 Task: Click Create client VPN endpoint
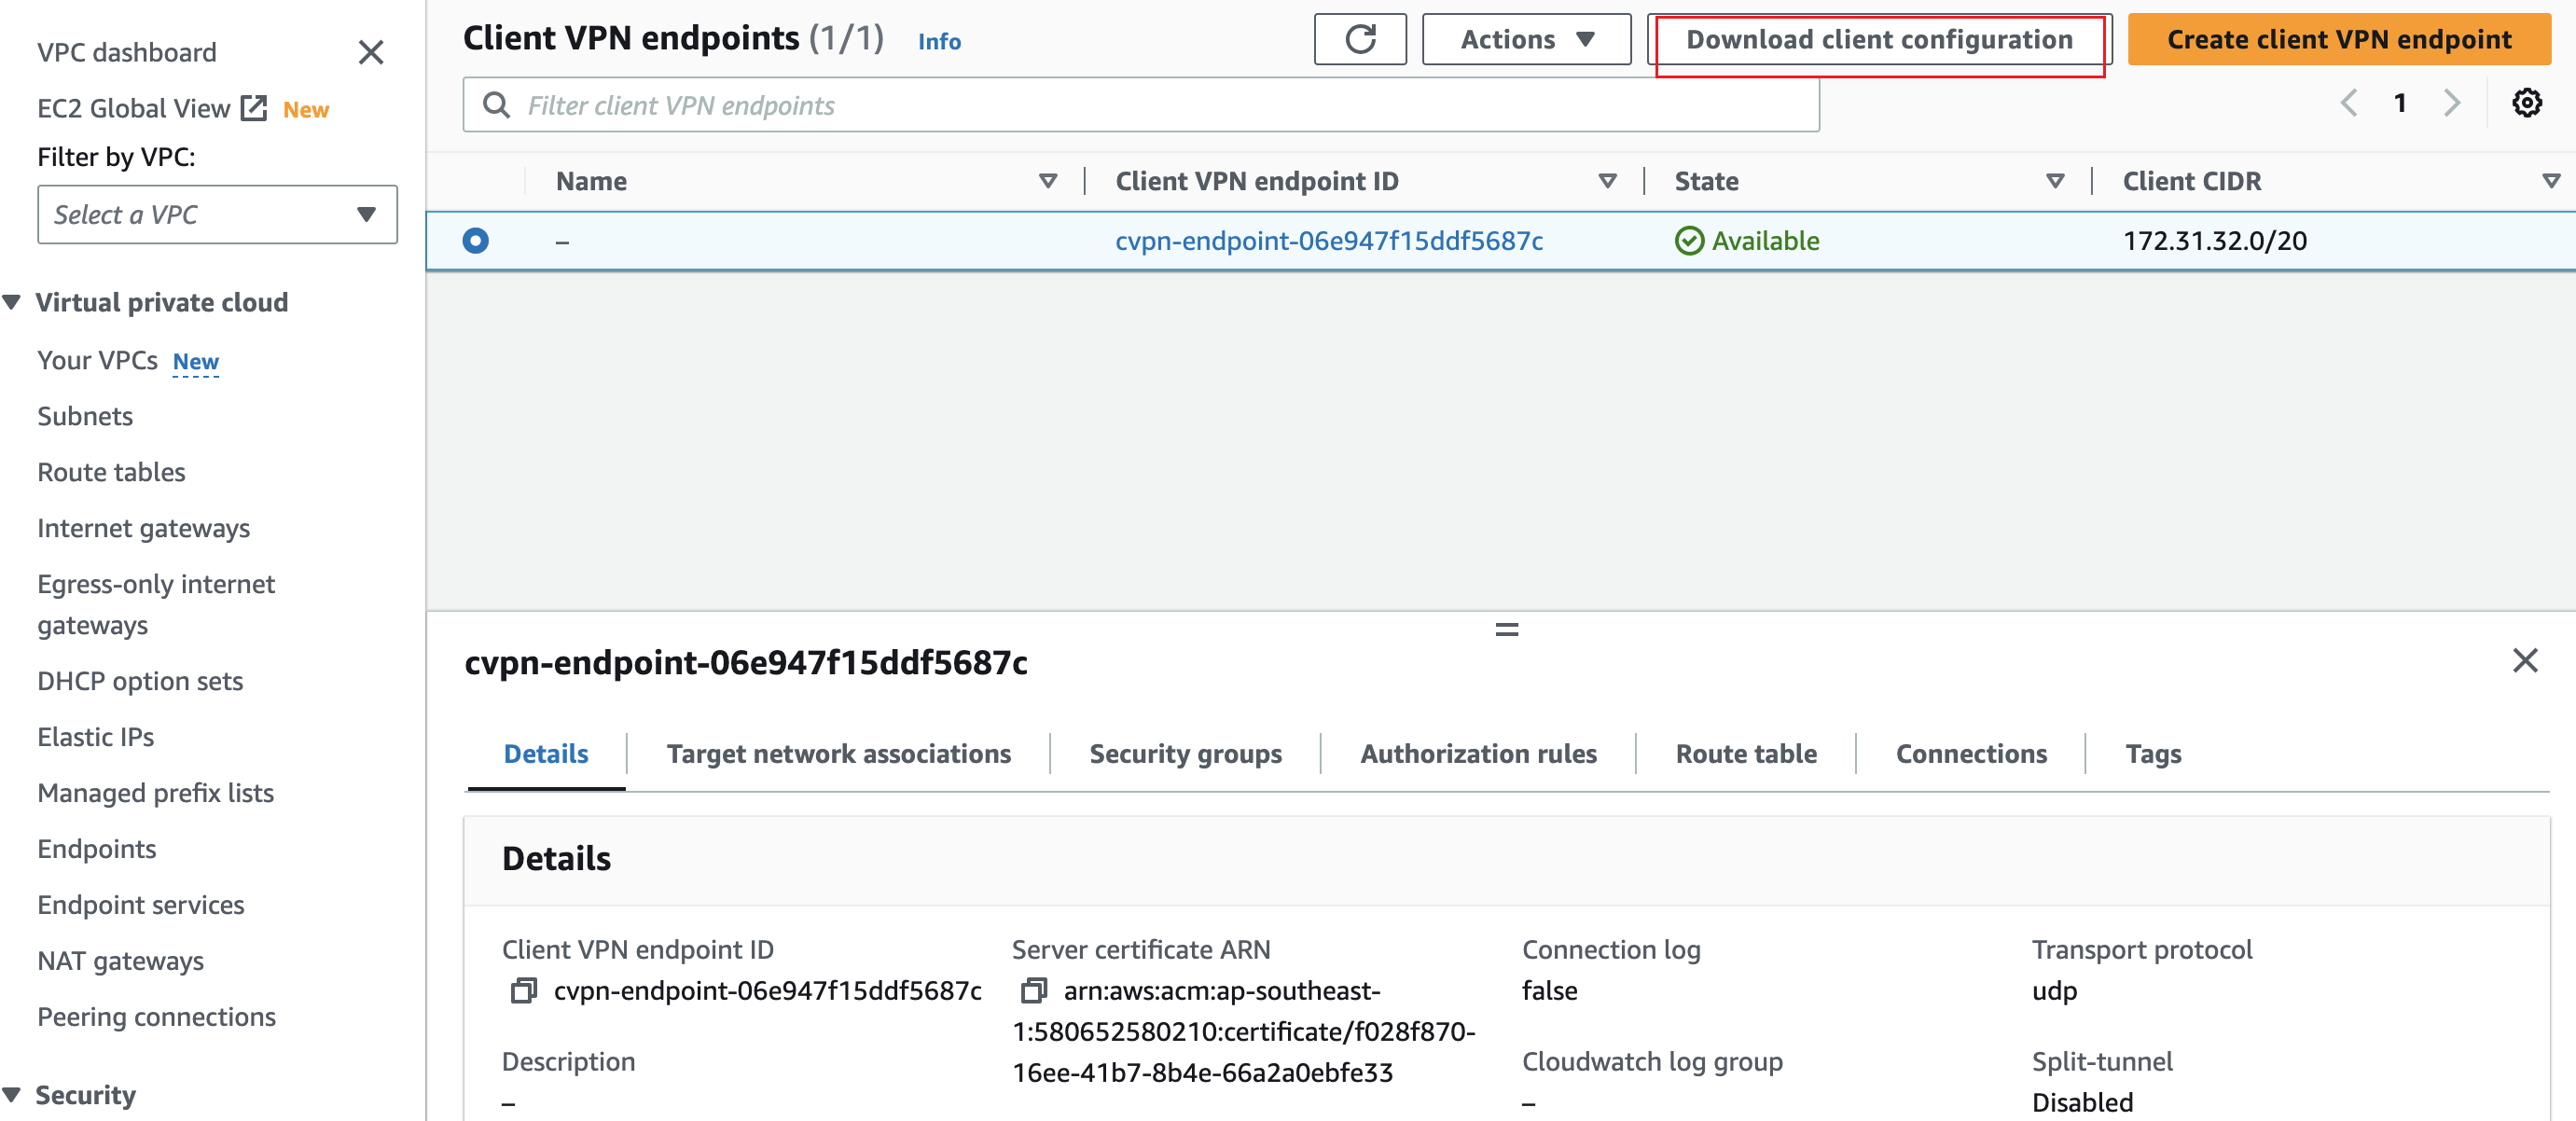pos(2338,39)
